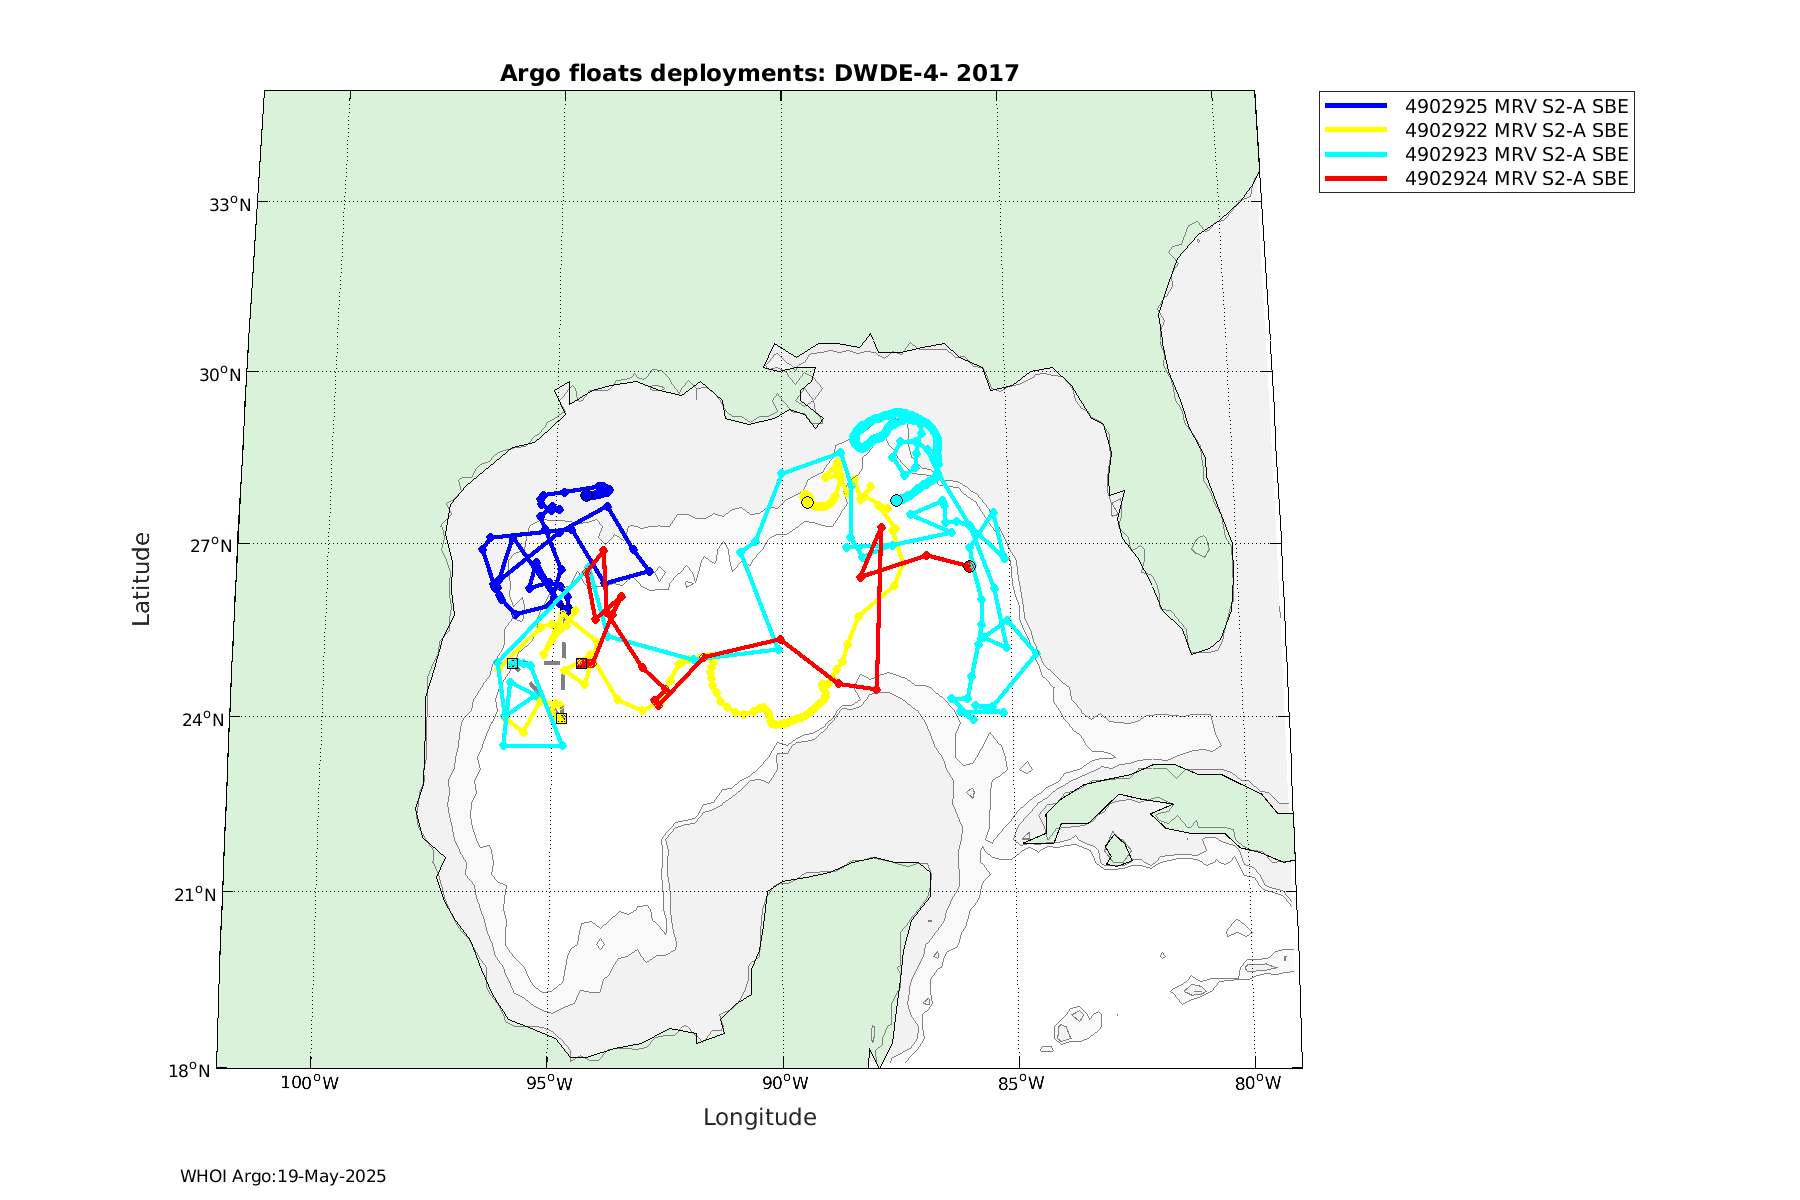Click the red square deployment marker

click(581, 663)
